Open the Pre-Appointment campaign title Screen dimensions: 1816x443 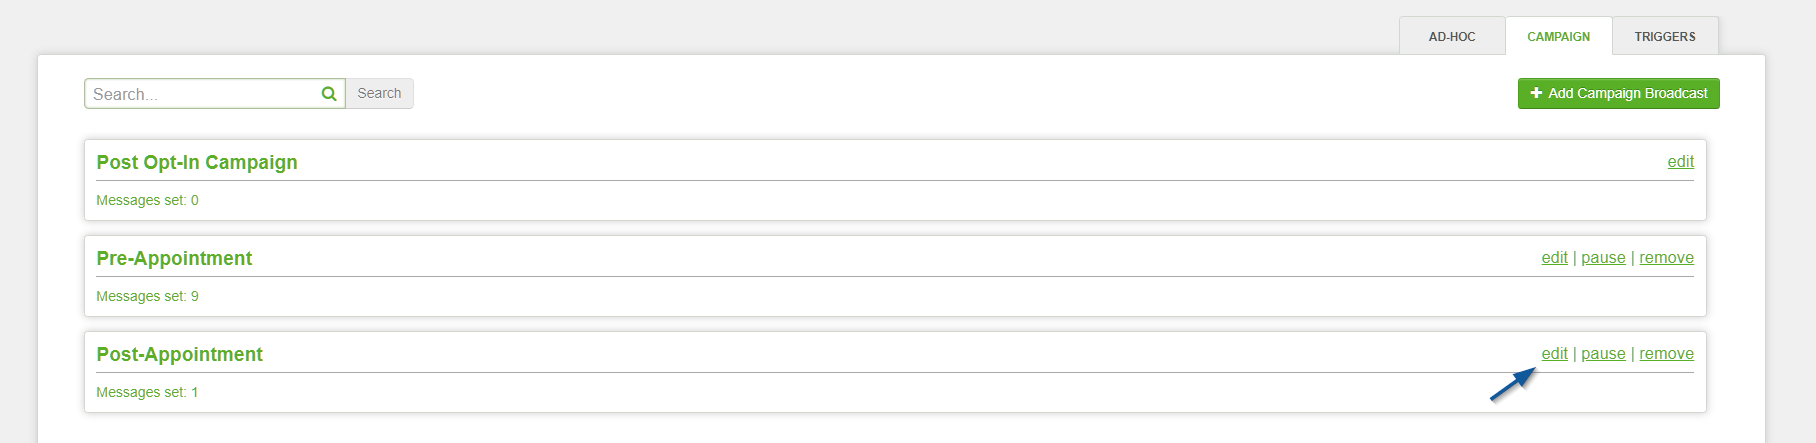pyautogui.click(x=174, y=258)
